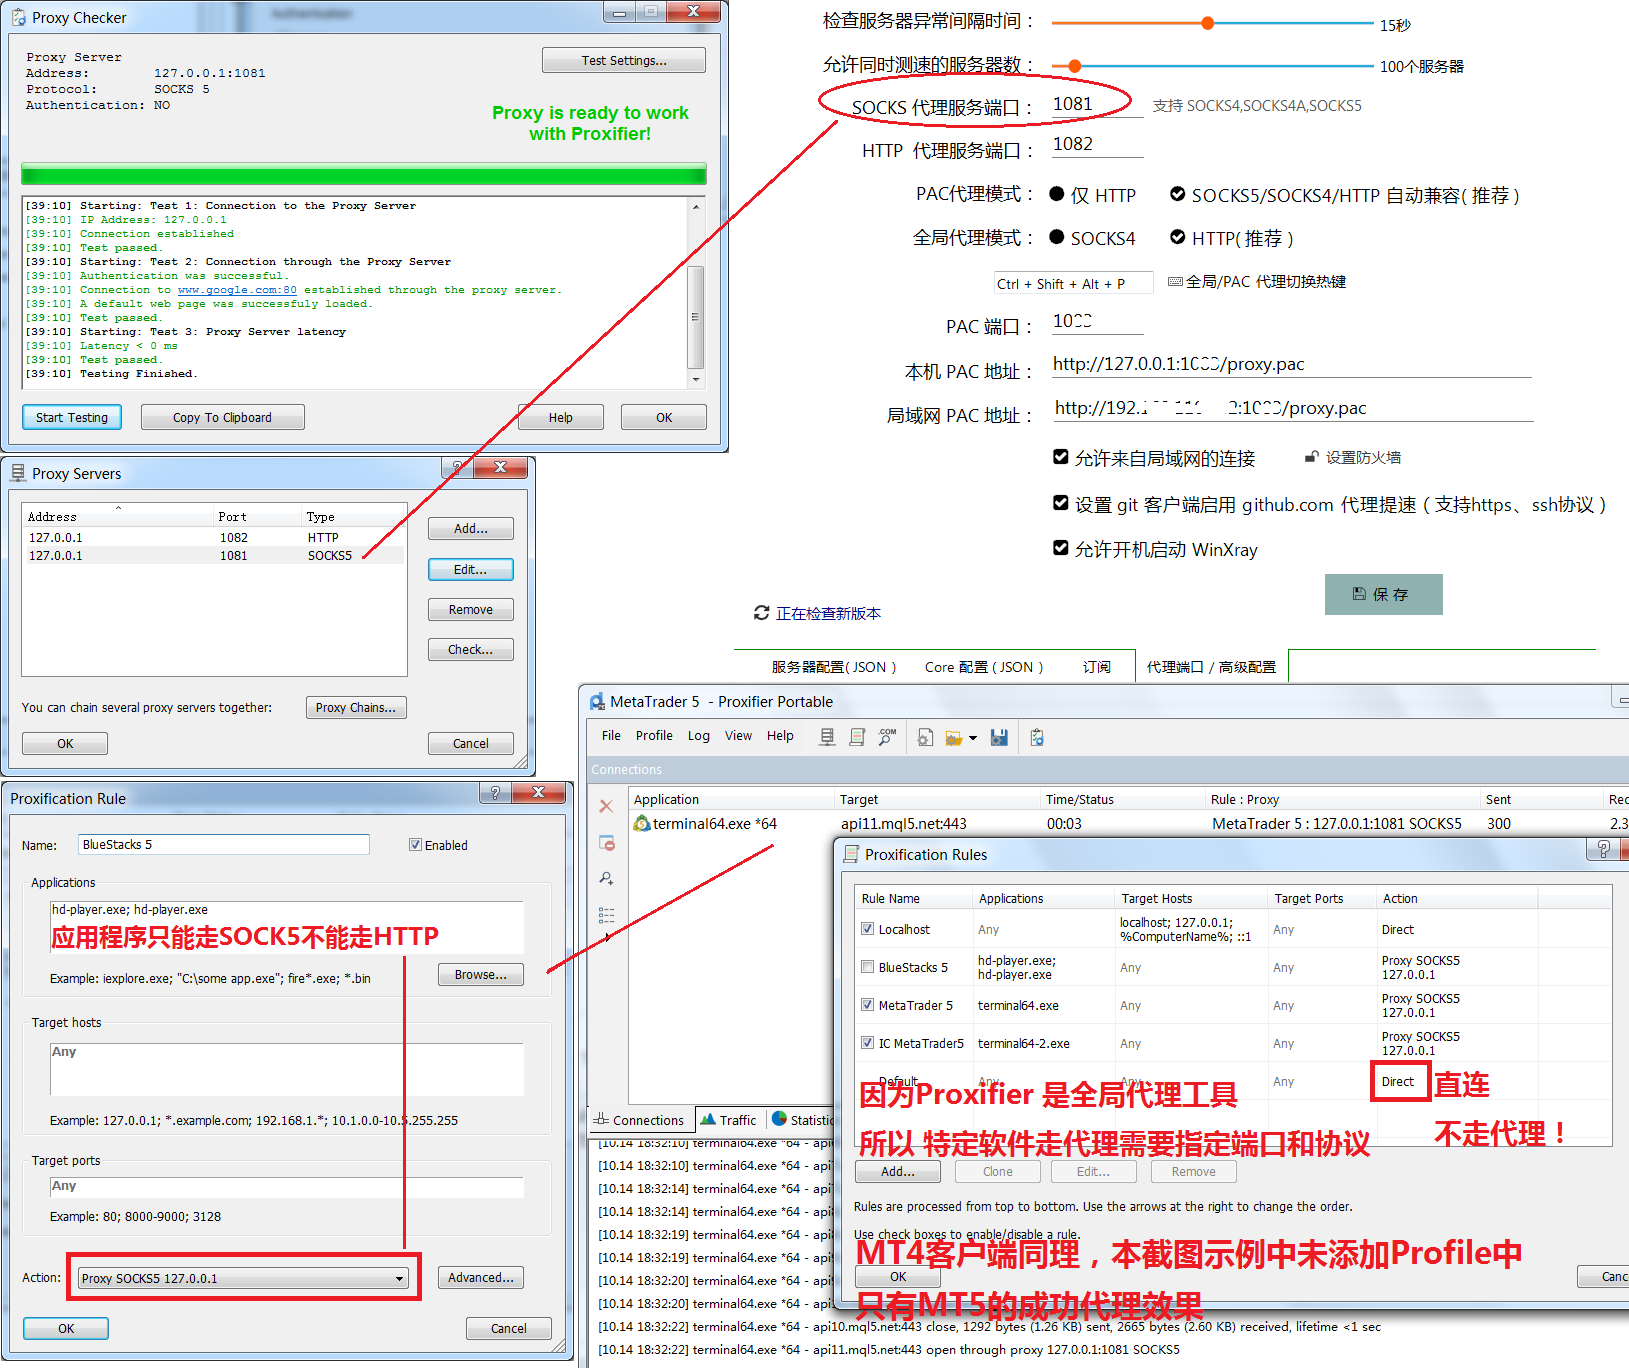
Task: Click the help question button in Proxification Rule
Action: click(x=495, y=793)
